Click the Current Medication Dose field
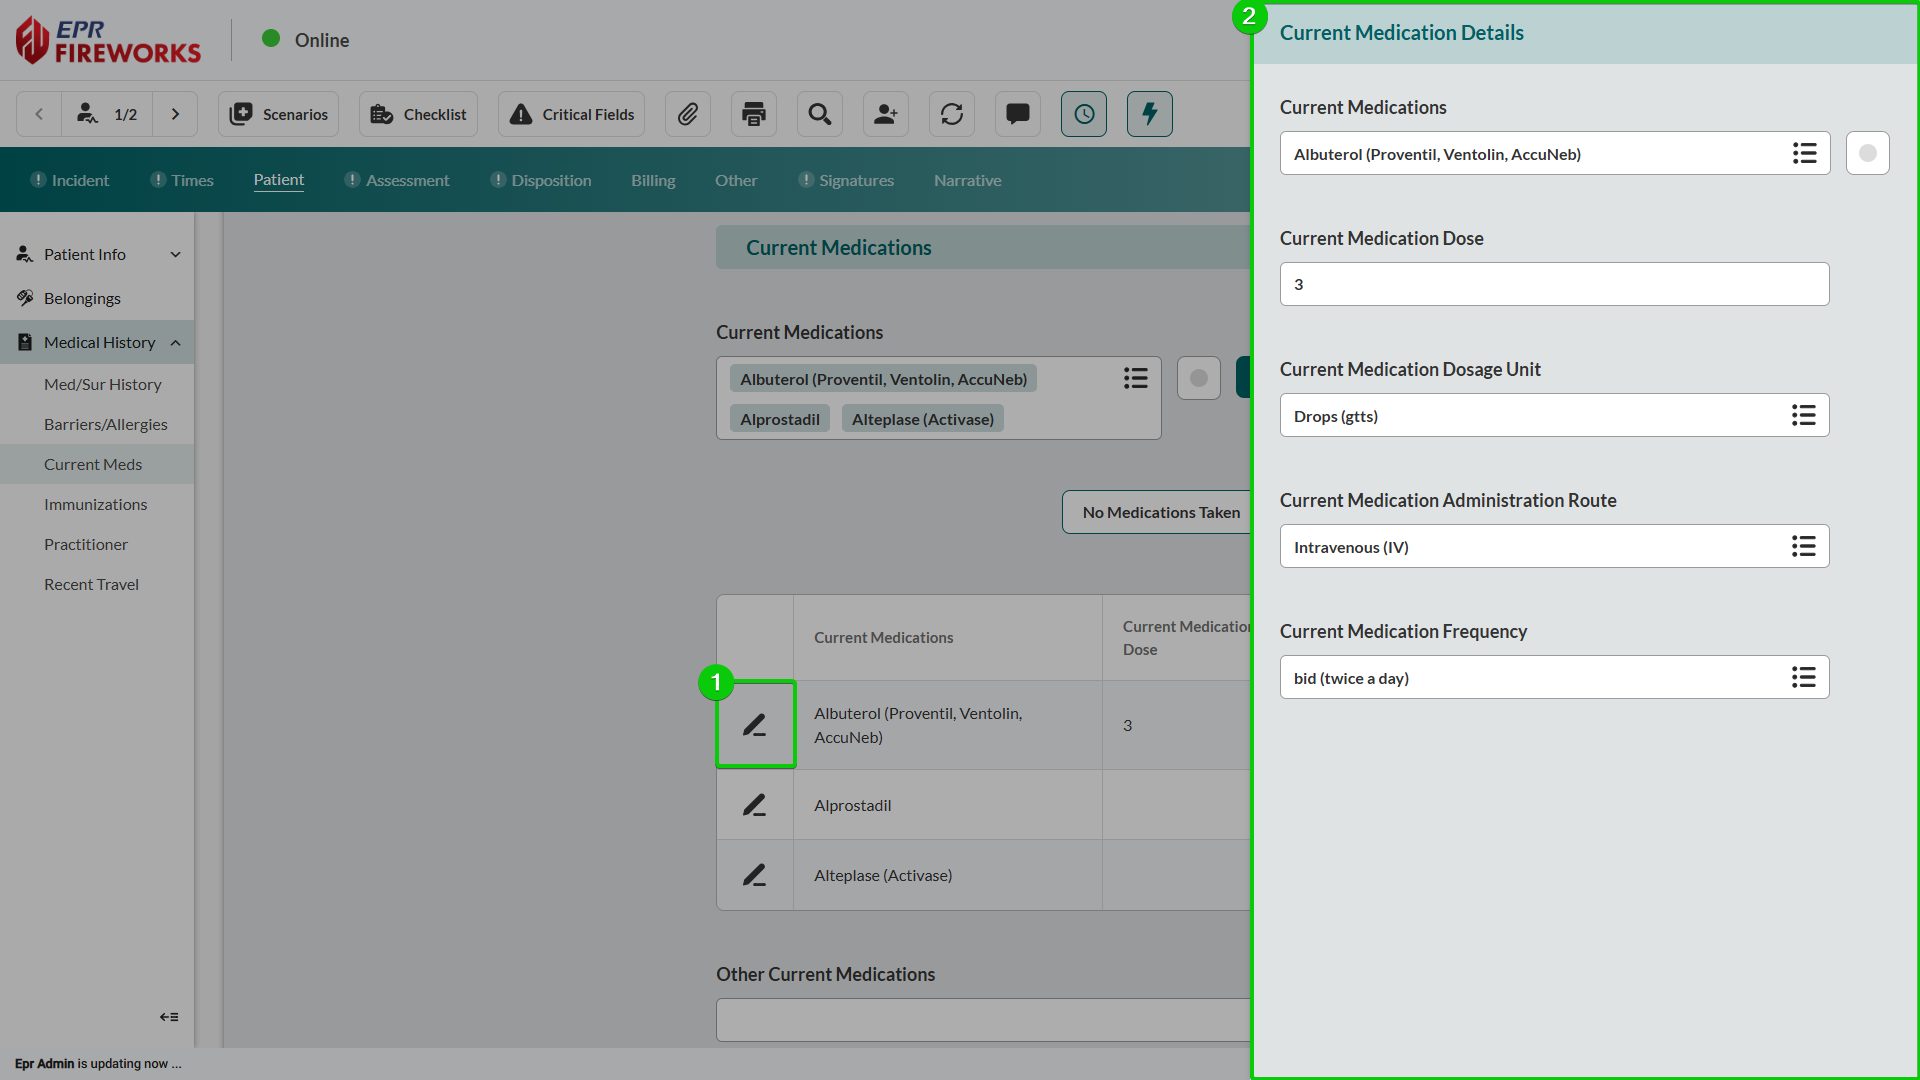 click(x=1554, y=284)
